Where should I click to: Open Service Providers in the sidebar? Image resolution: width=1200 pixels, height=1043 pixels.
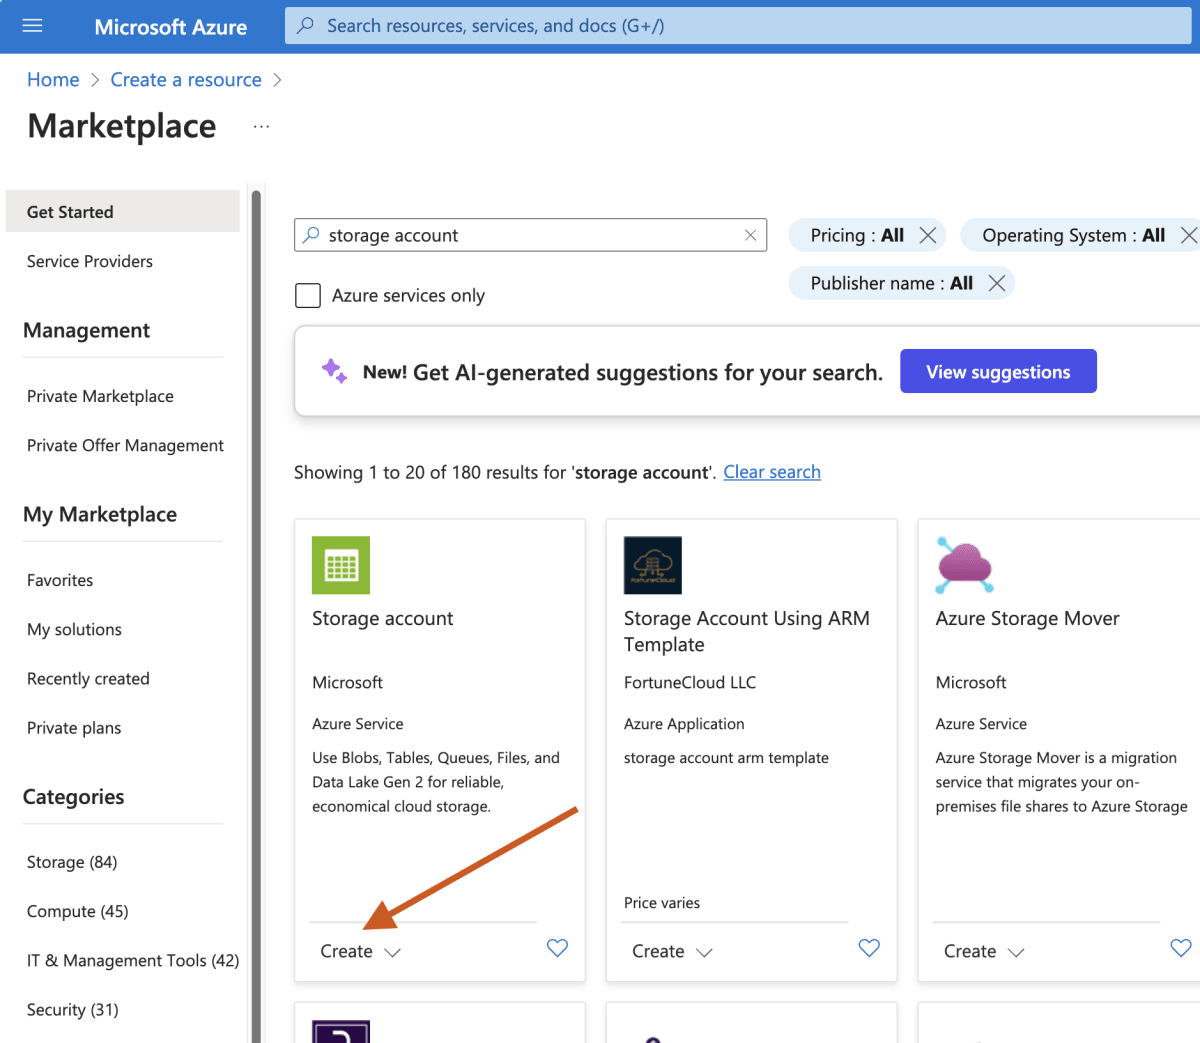(90, 261)
